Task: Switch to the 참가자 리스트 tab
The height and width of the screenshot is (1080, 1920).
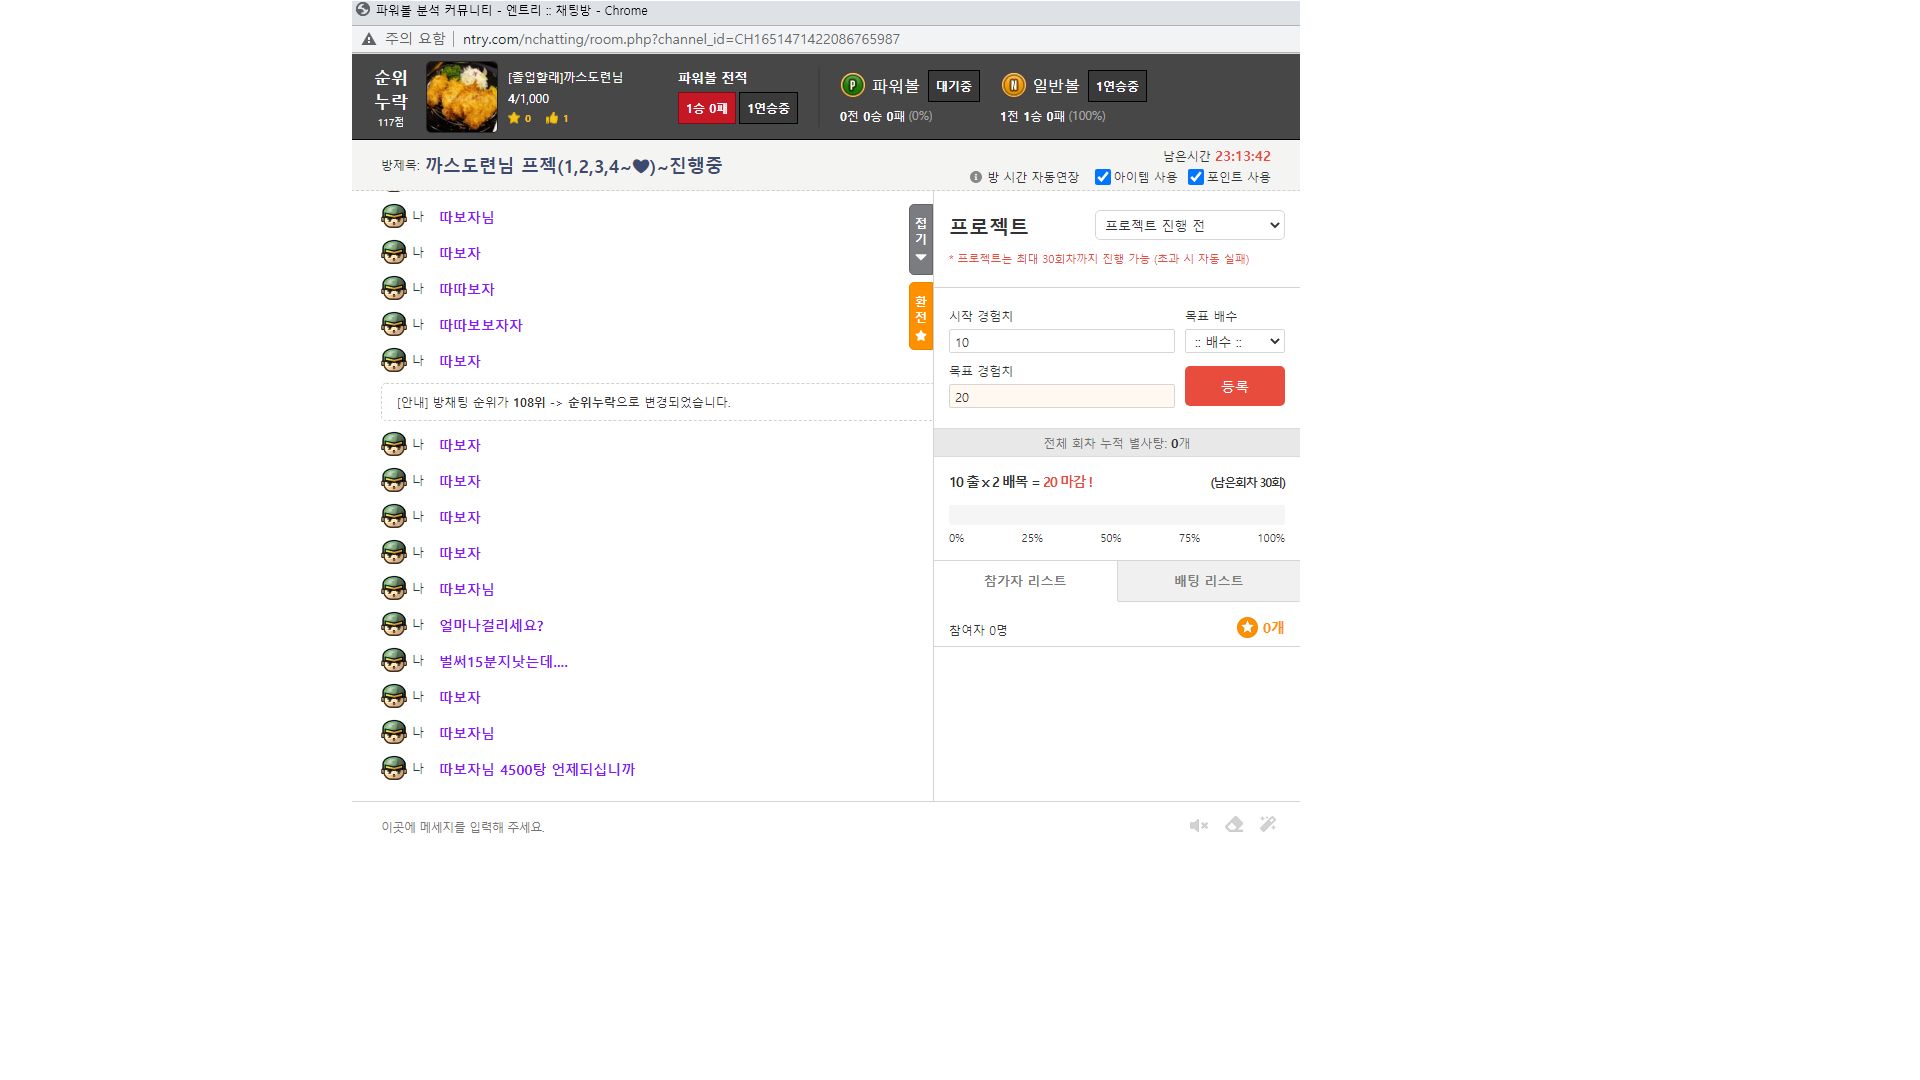Action: coord(1025,581)
